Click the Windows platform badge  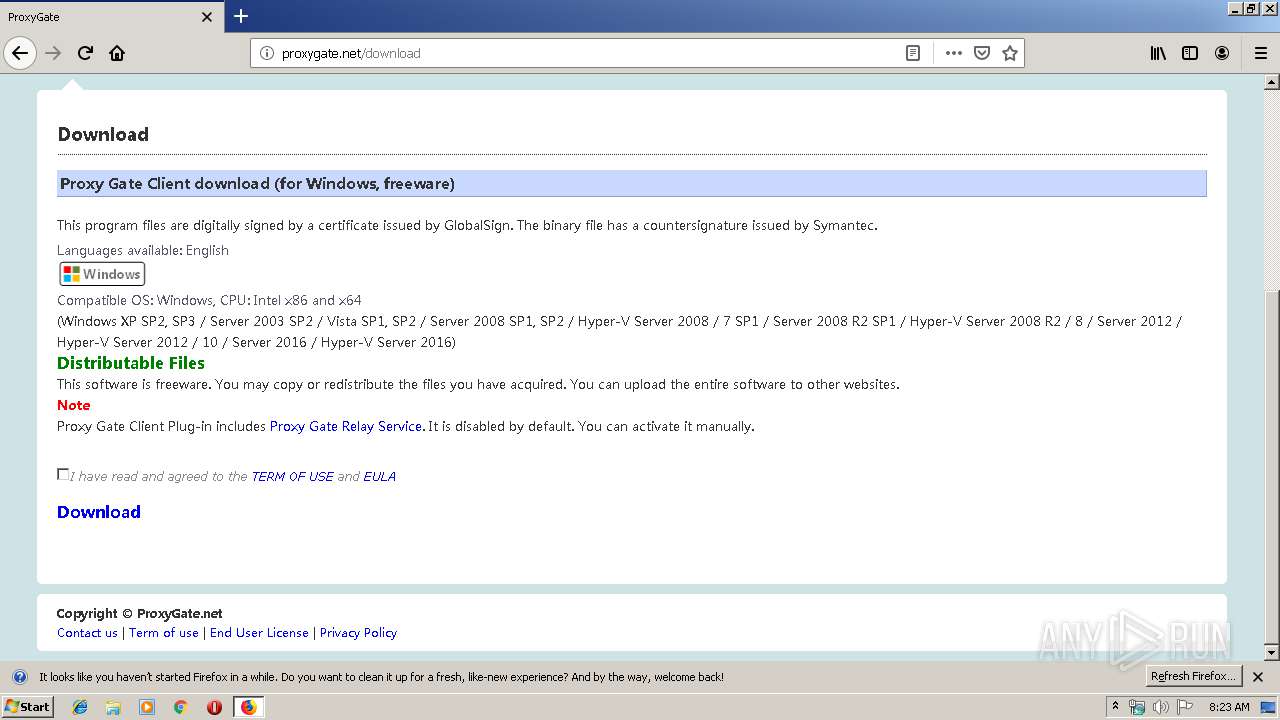102,274
